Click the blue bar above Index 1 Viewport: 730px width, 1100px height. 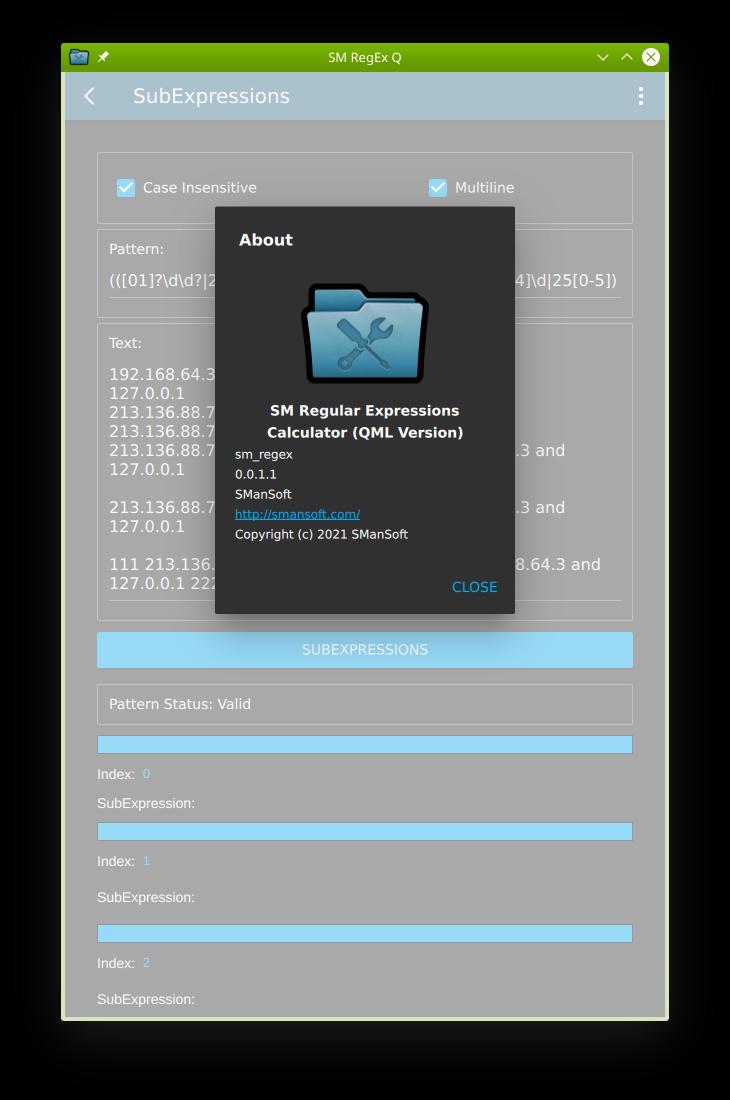point(365,831)
